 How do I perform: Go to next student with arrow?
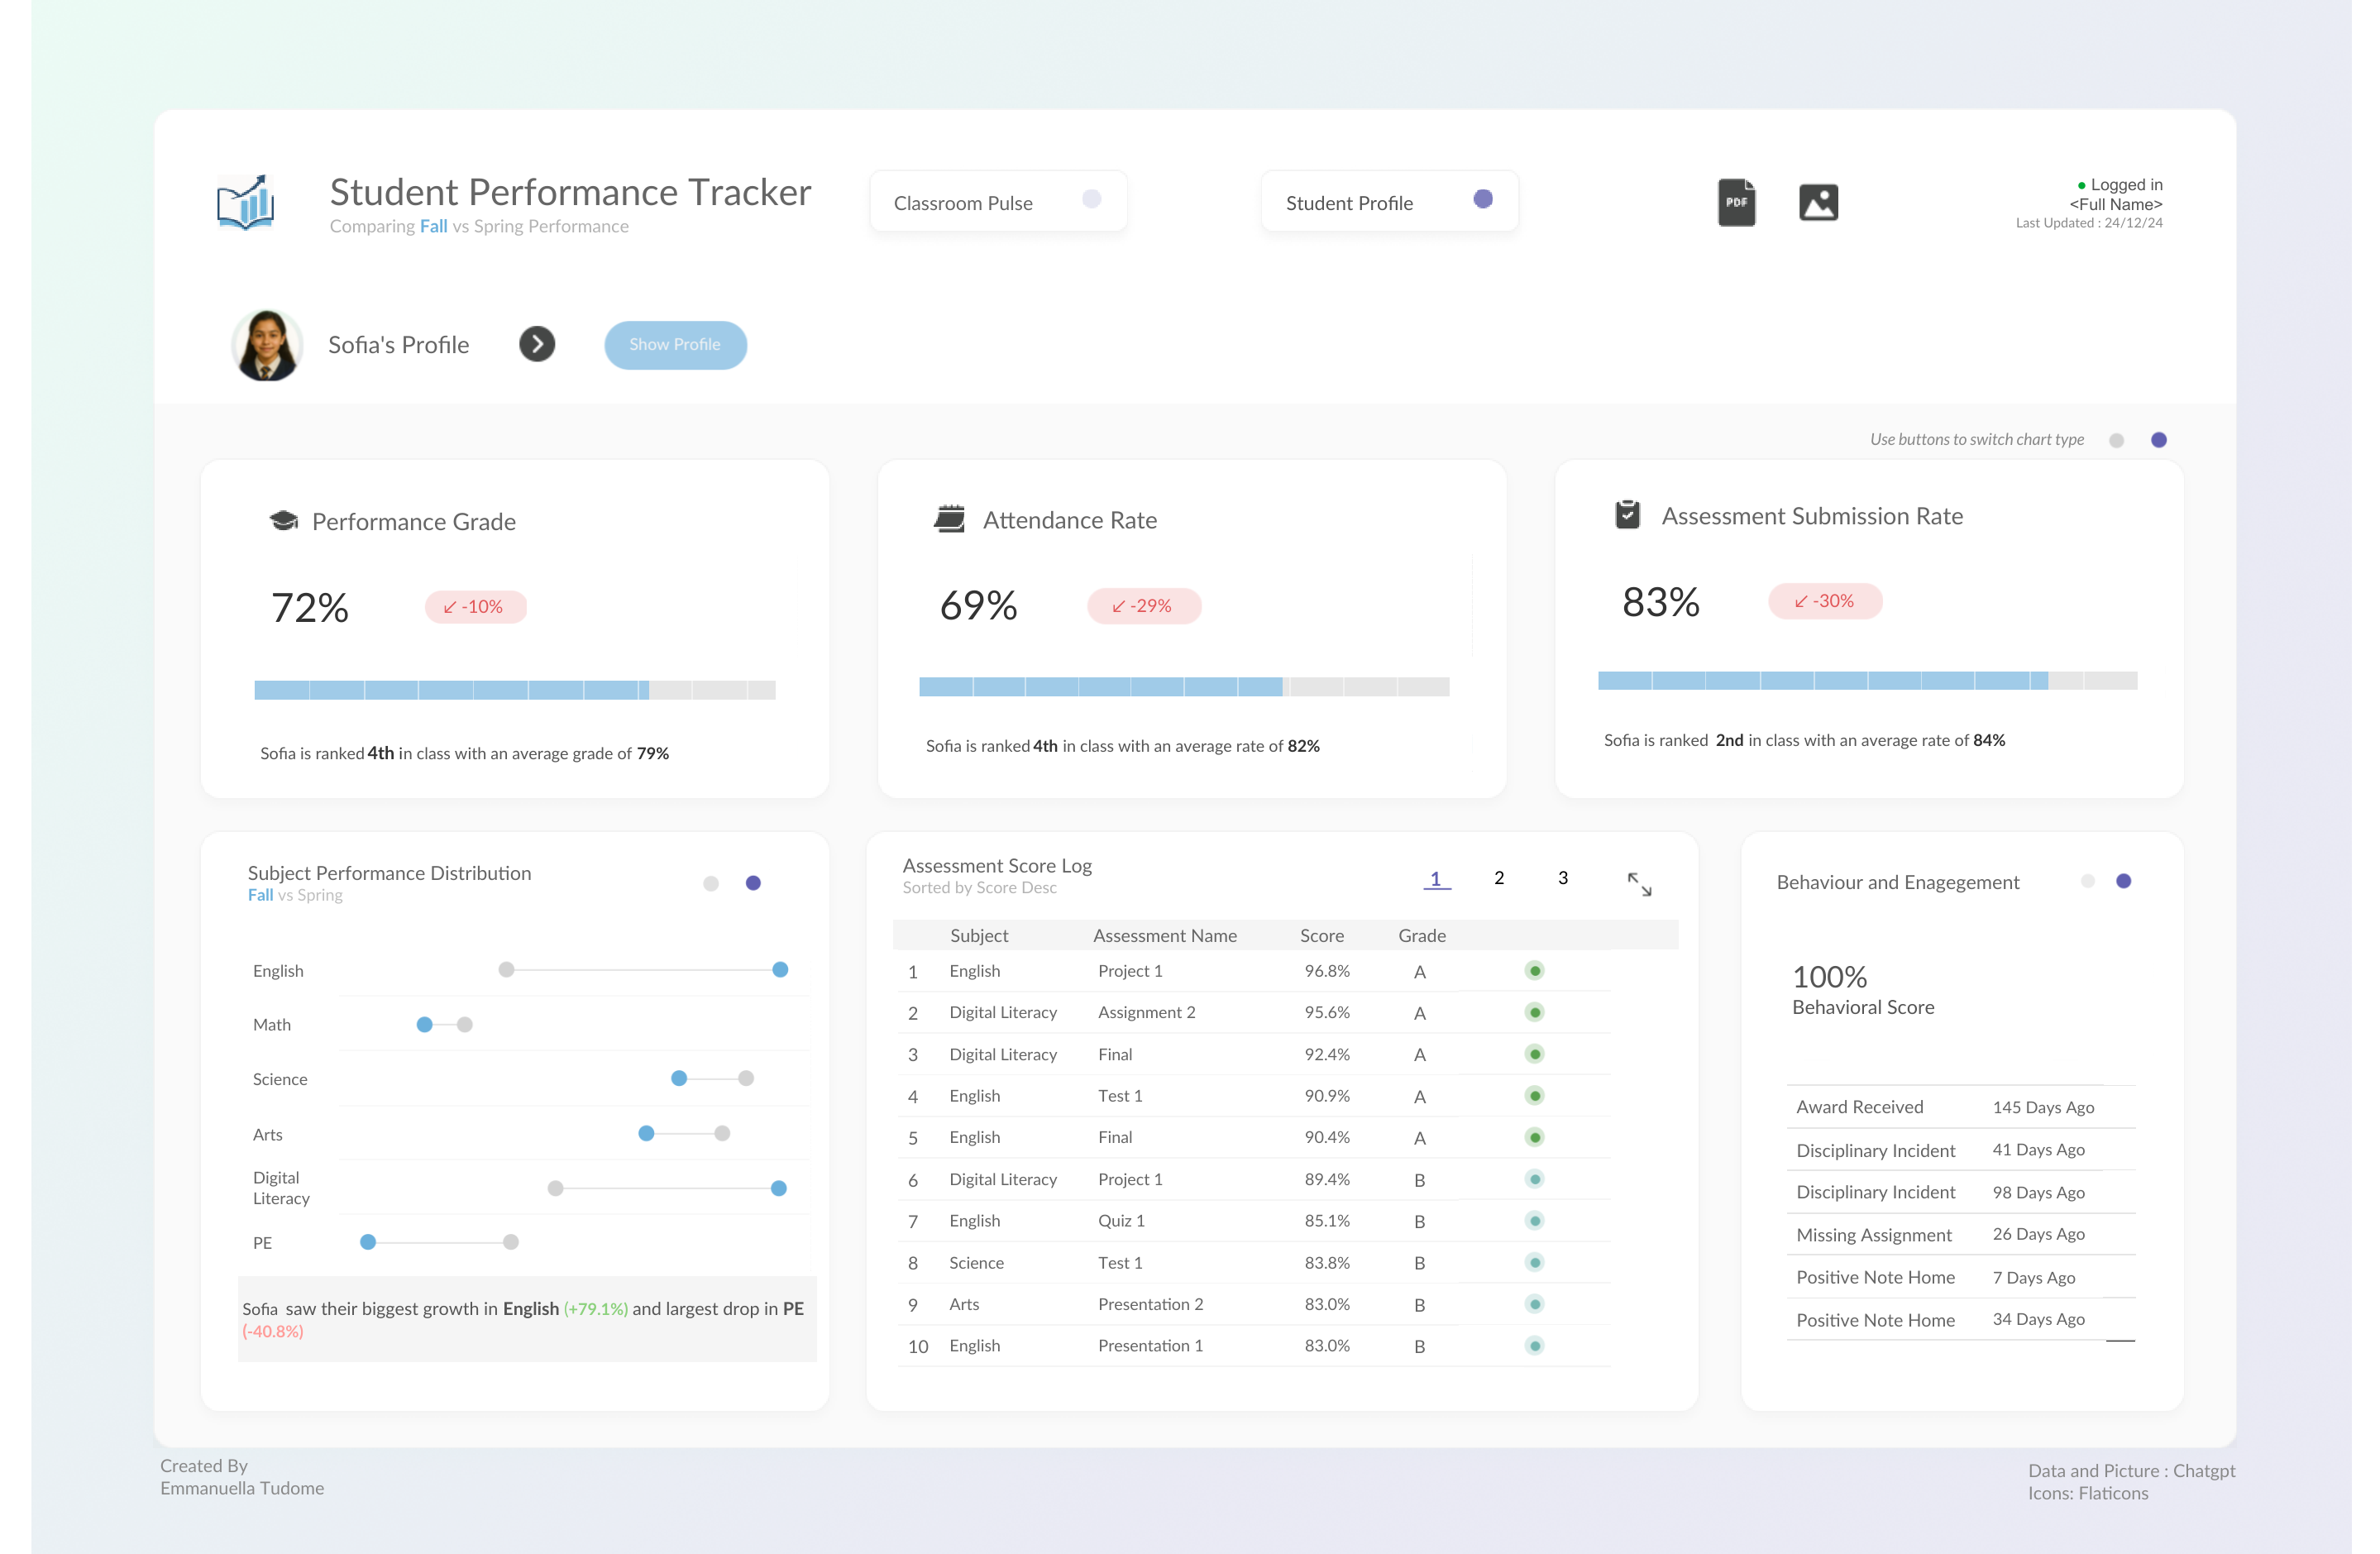537,345
